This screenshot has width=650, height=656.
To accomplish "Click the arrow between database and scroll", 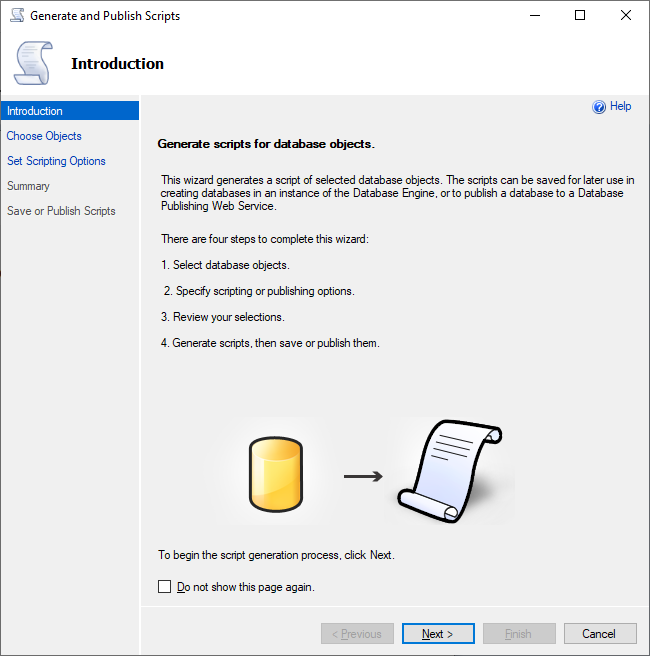I will tap(363, 476).
